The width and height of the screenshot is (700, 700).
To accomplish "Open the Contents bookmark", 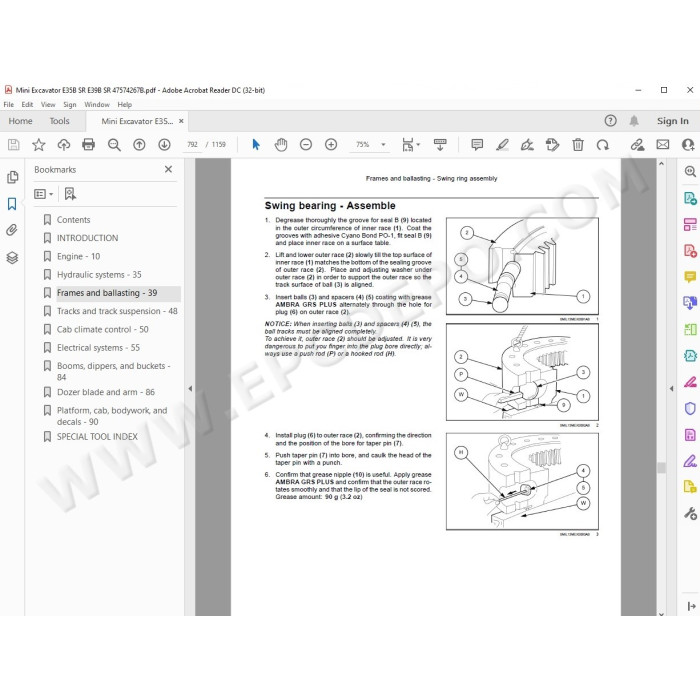I will [73, 220].
